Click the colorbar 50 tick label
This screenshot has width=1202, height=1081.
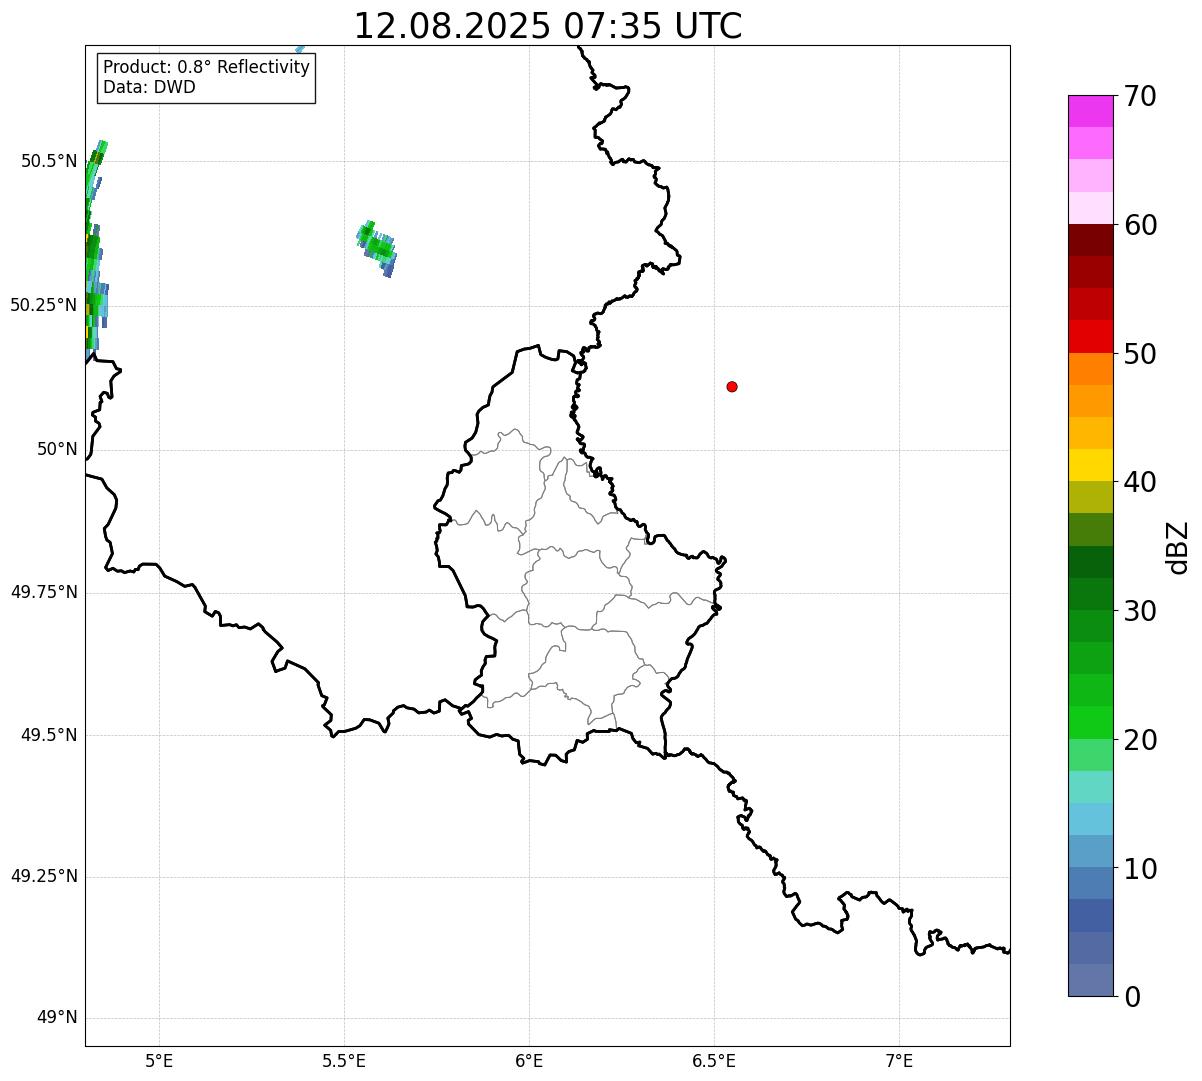coord(1140,354)
